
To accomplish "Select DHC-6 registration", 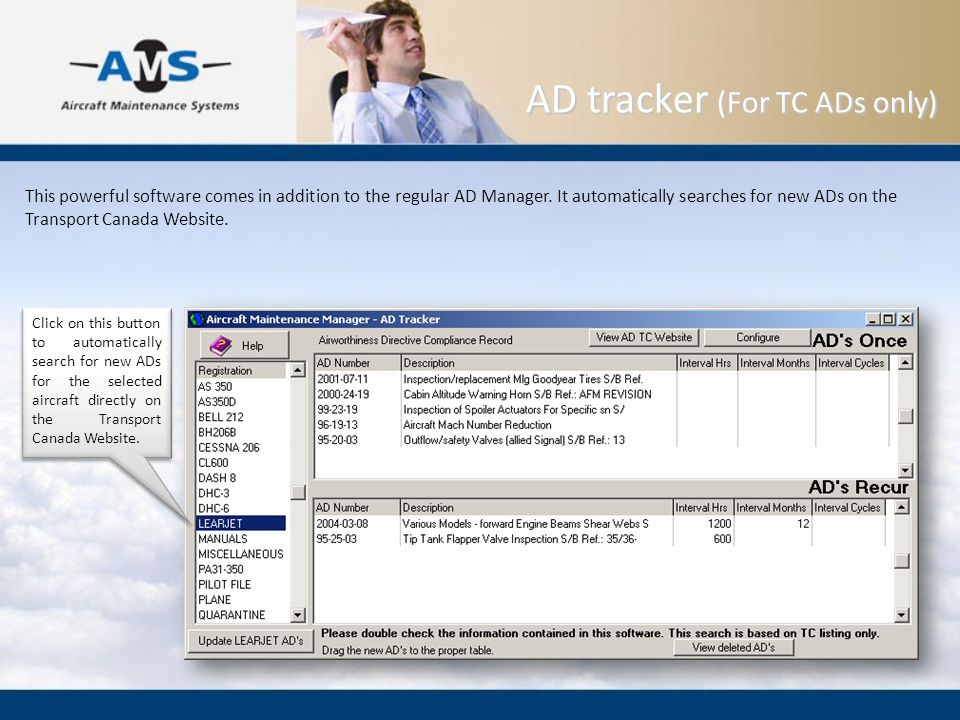I will tap(213, 508).
